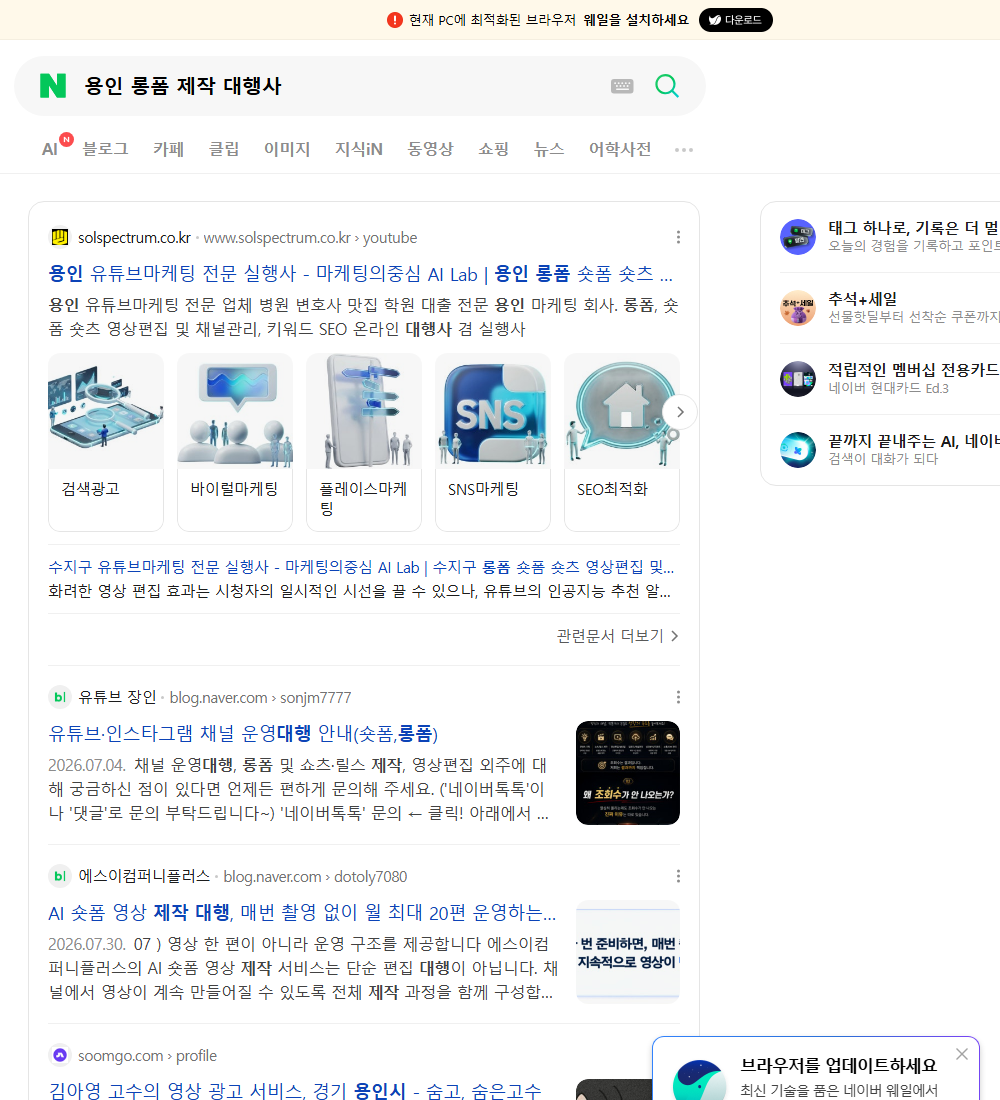This screenshot has height=1100, width=1000.
Task: Open the virtual keyboard icon in search bar
Action: coord(622,86)
